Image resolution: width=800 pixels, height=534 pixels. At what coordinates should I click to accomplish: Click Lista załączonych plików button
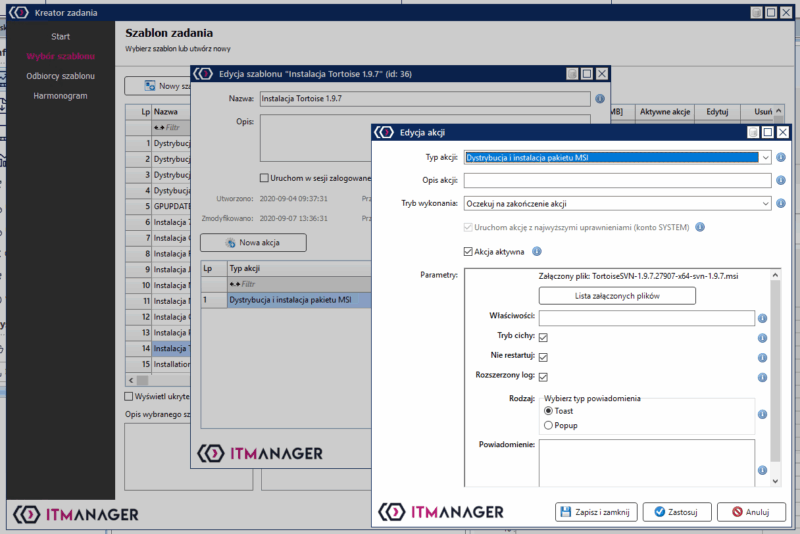point(617,296)
